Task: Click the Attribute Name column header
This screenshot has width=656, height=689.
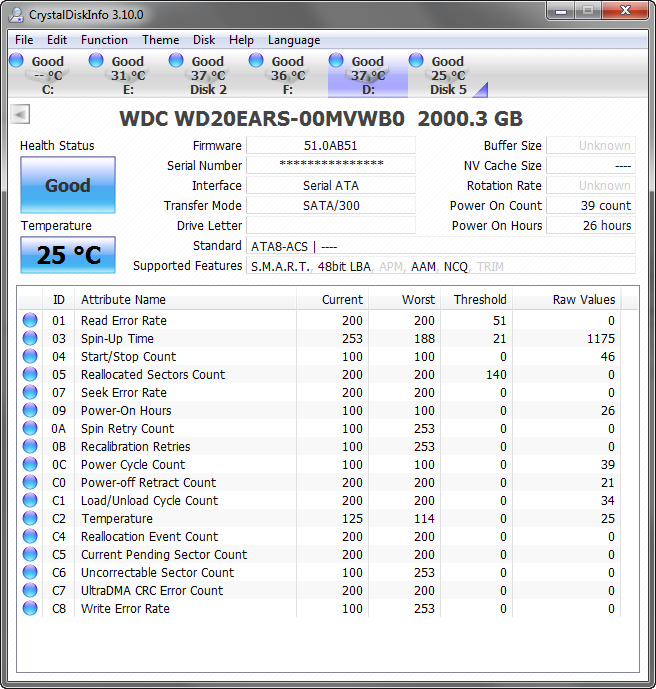Action: [x=185, y=300]
